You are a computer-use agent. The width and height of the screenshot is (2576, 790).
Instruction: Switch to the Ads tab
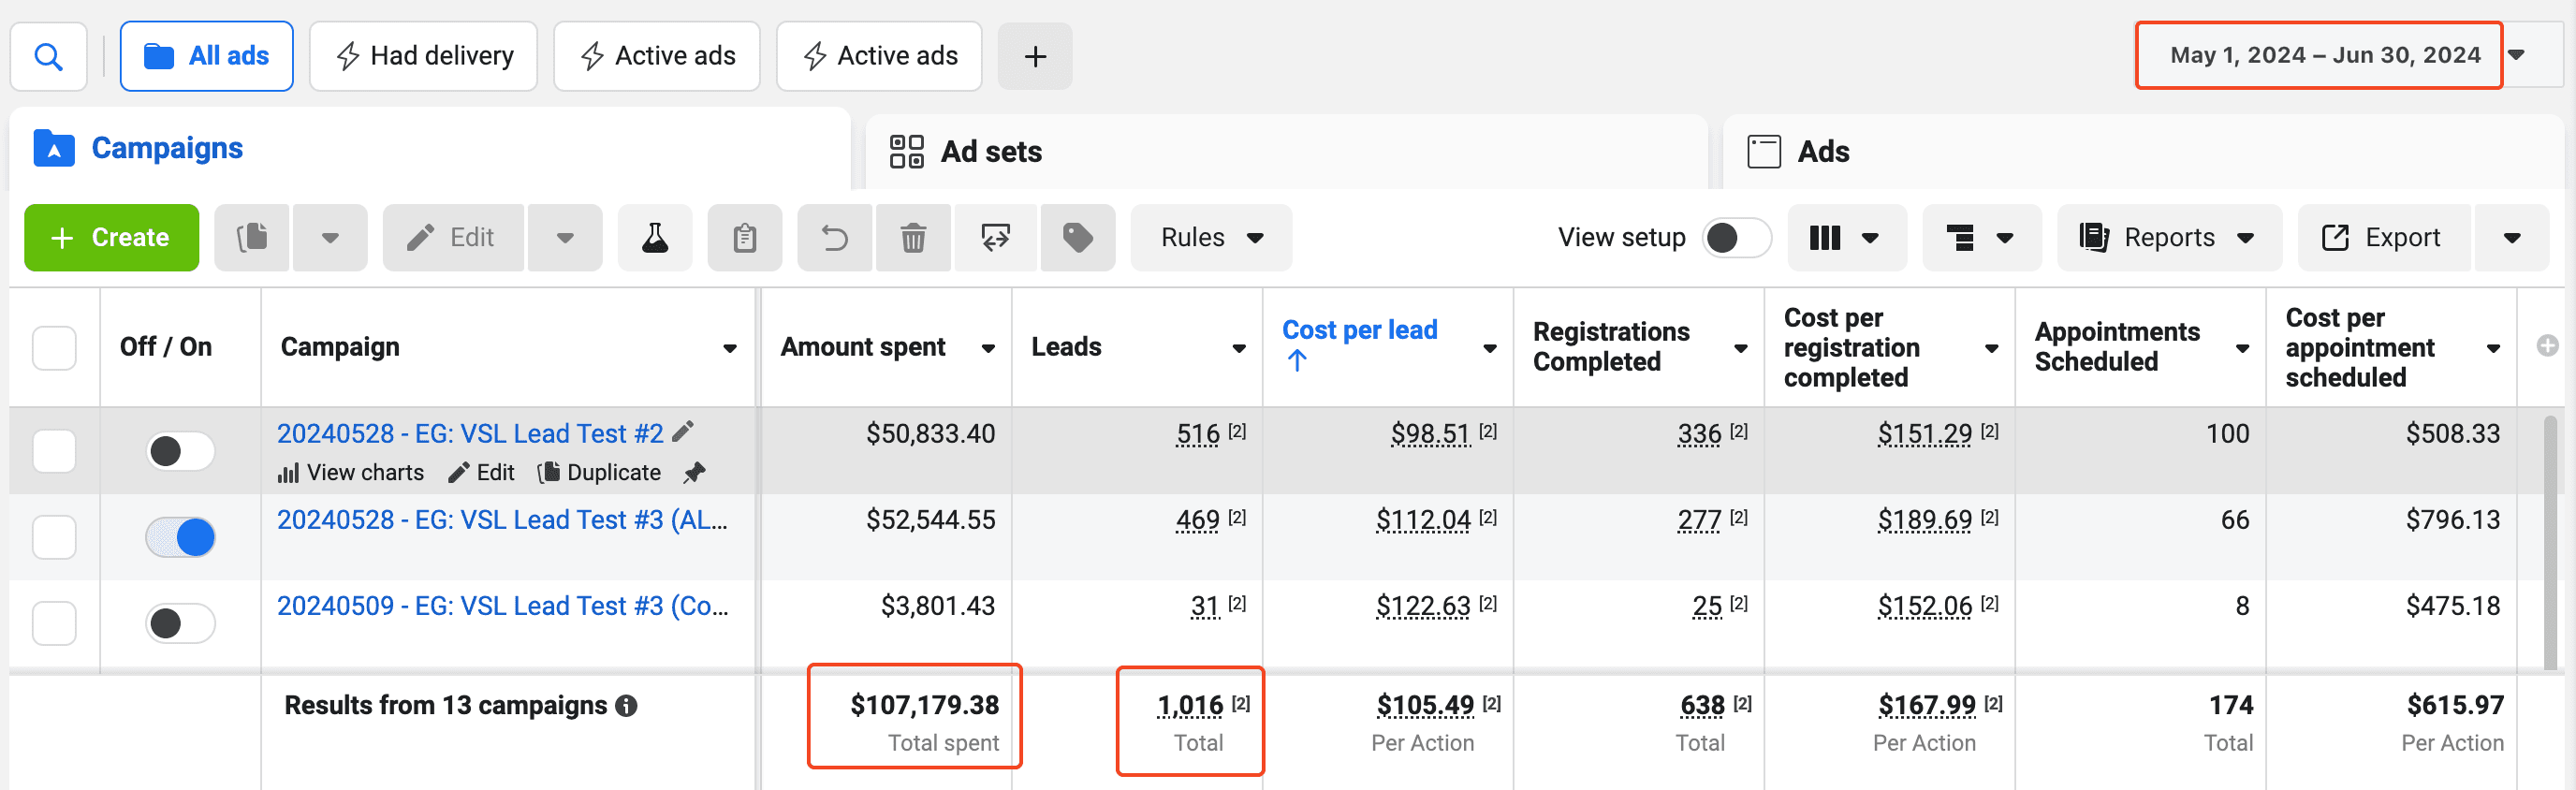[x=2144, y=152]
